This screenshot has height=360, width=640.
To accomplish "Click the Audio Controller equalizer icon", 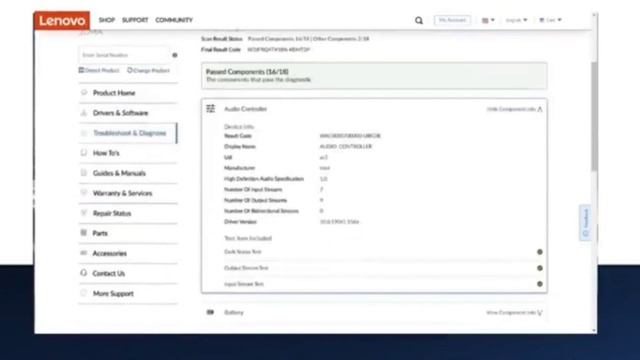I will click(211, 109).
